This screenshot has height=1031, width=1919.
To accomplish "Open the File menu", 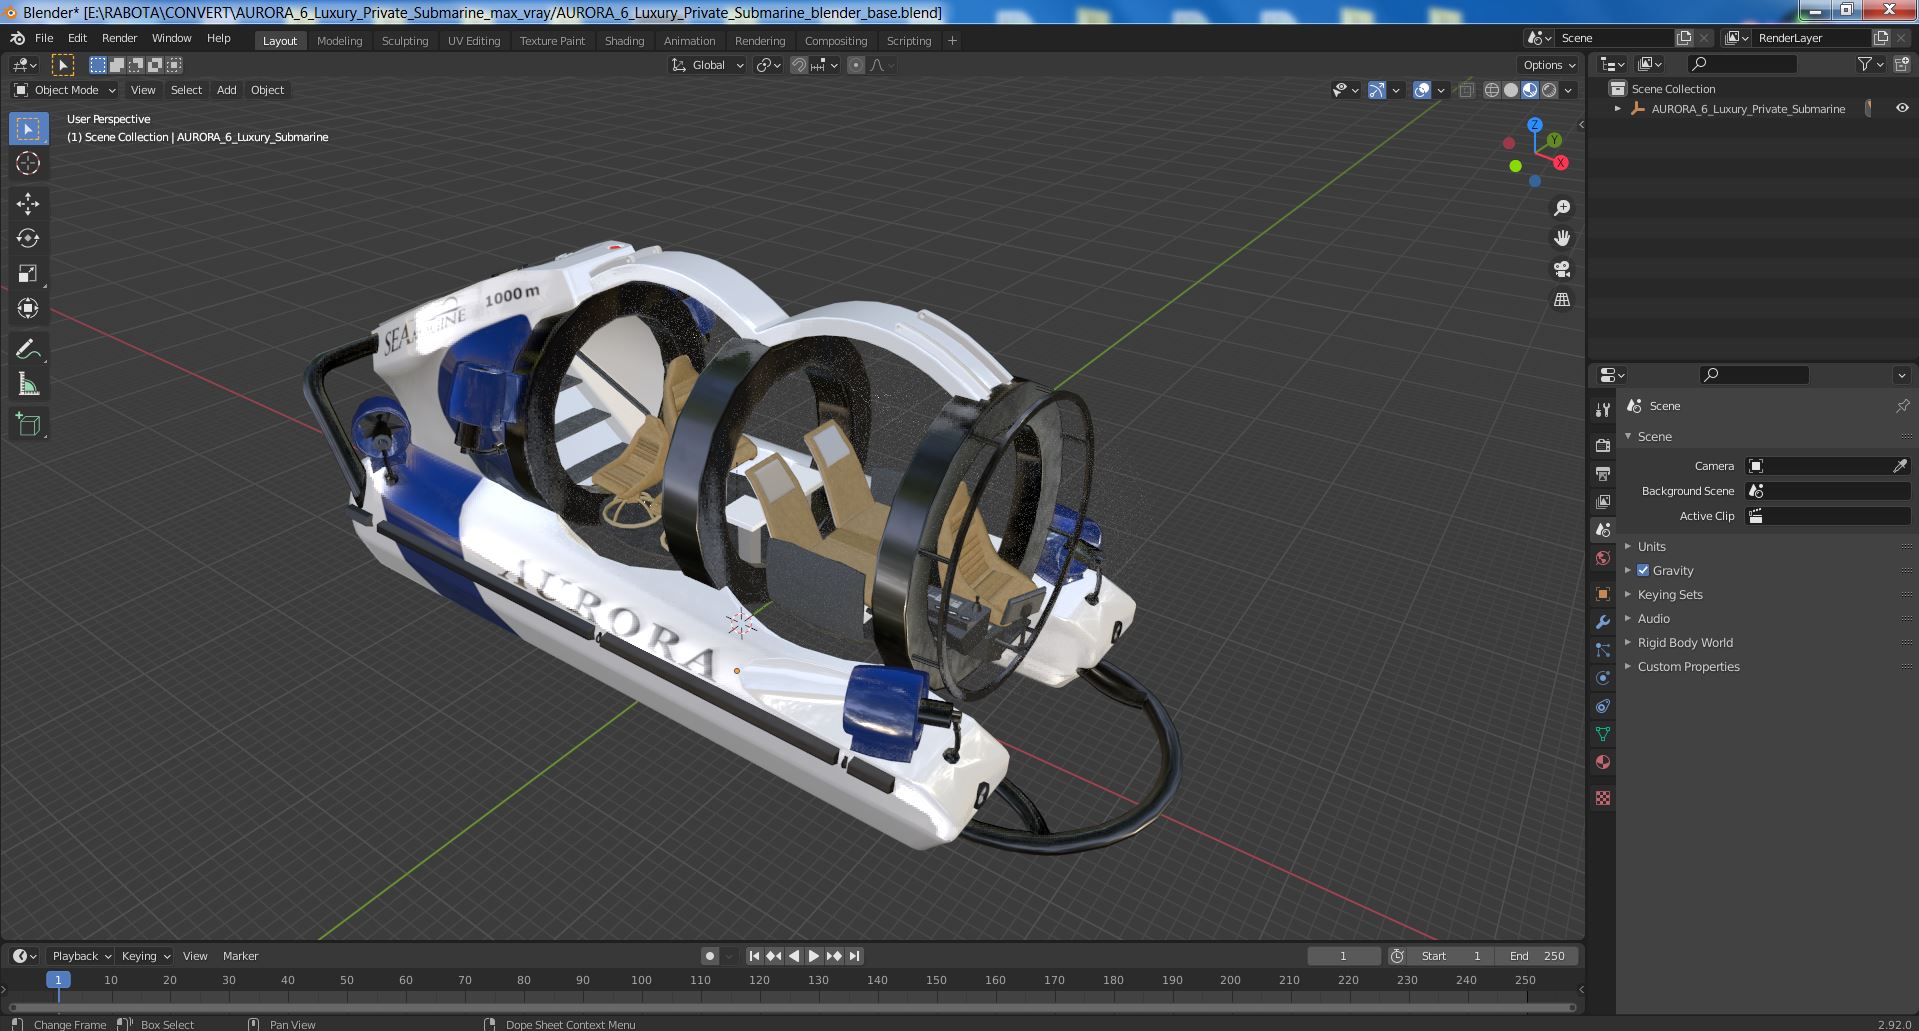I will [x=44, y=38].
